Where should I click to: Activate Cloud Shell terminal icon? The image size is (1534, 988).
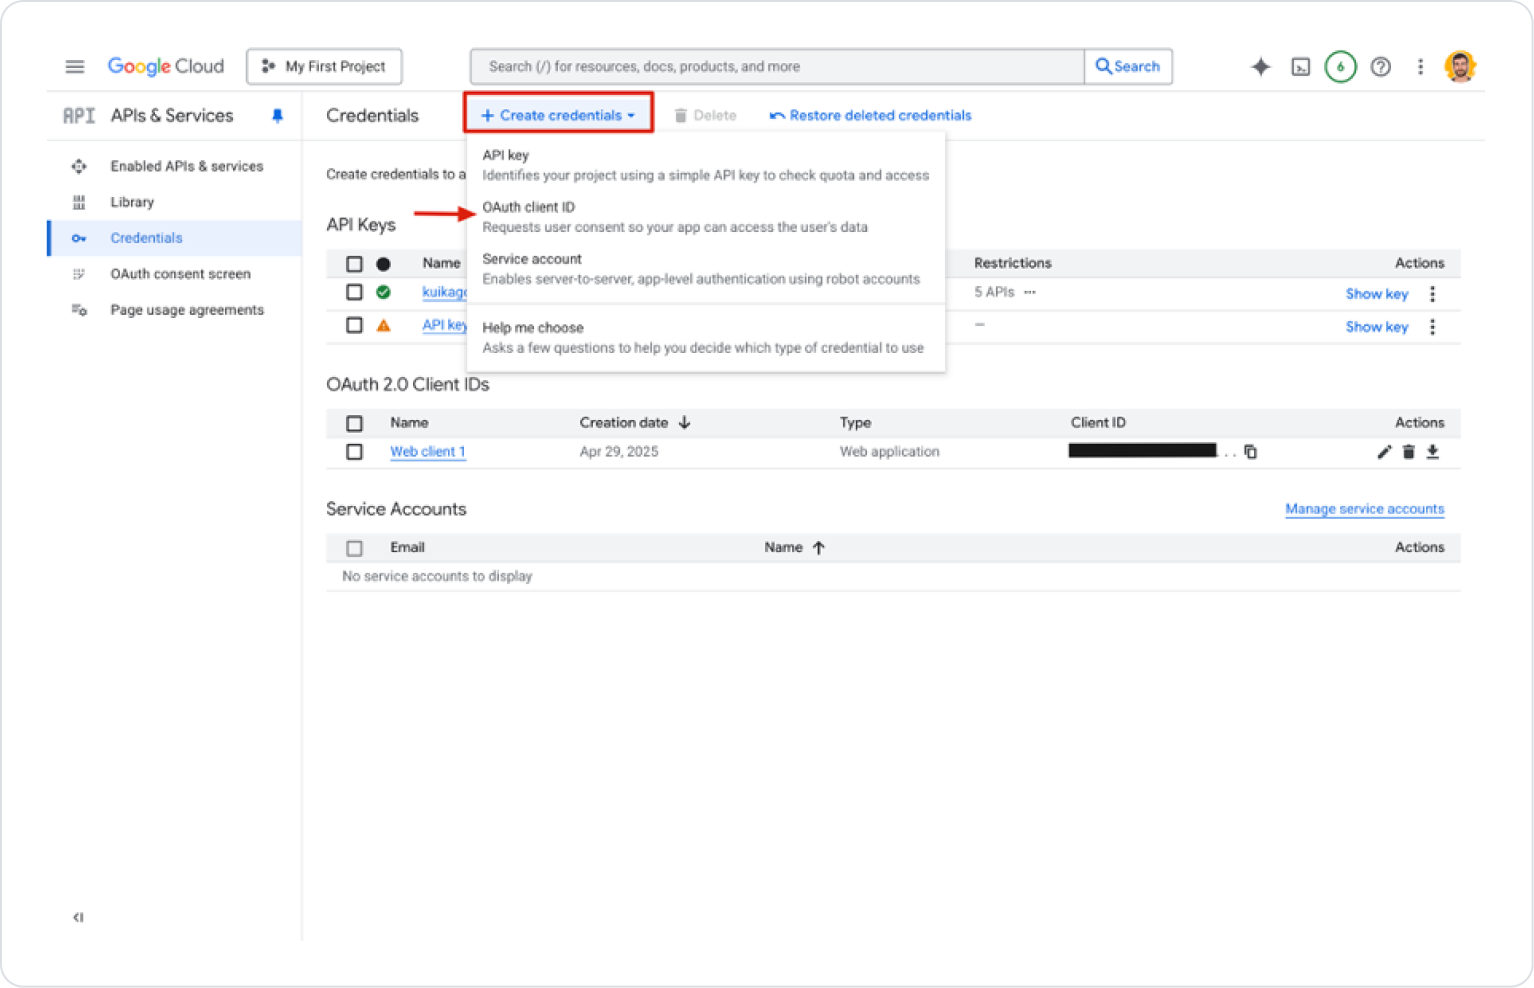[1300, 67]
